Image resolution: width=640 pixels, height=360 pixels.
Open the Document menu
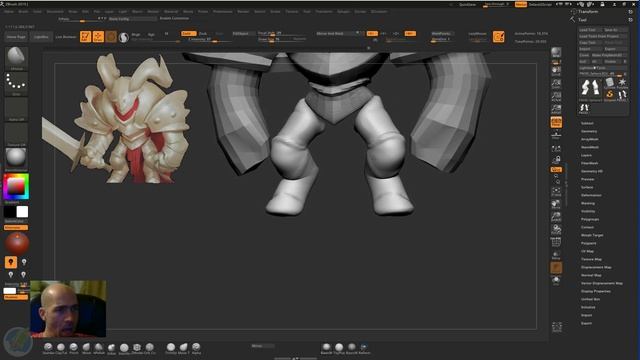tap(55, 12)
